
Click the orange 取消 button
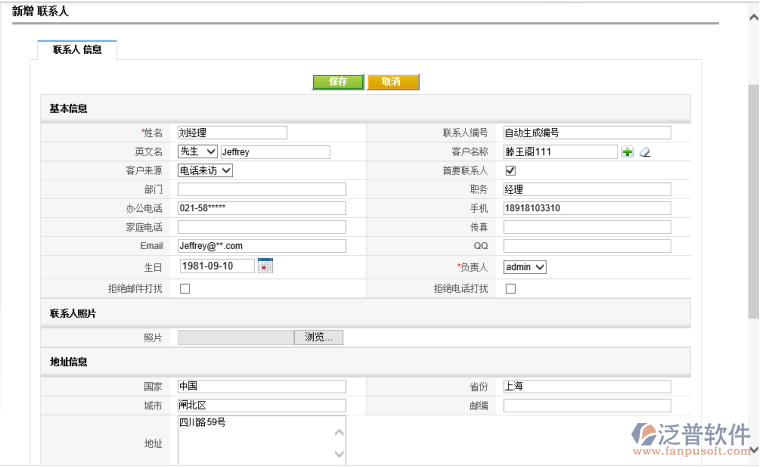[393, 82]
